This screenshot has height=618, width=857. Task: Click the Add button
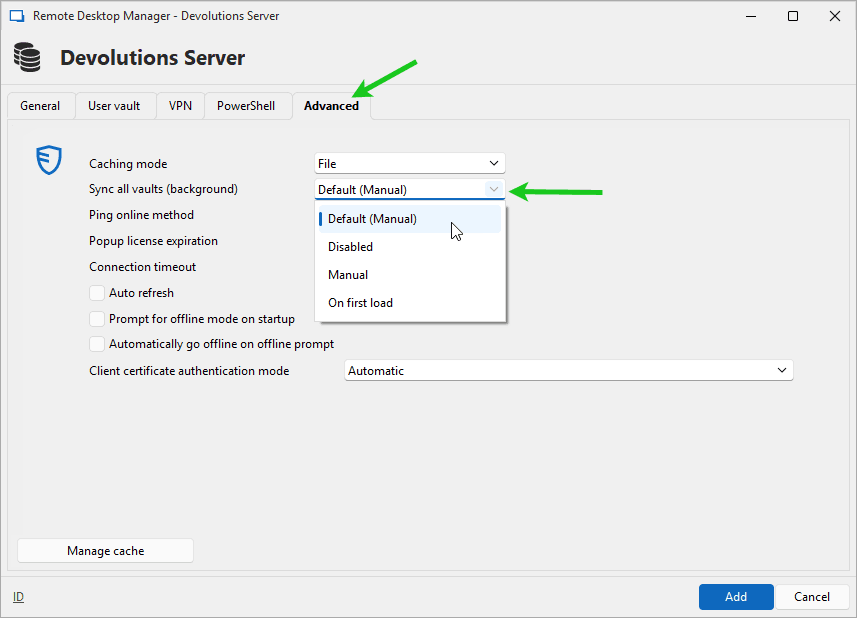coord(736,596)
